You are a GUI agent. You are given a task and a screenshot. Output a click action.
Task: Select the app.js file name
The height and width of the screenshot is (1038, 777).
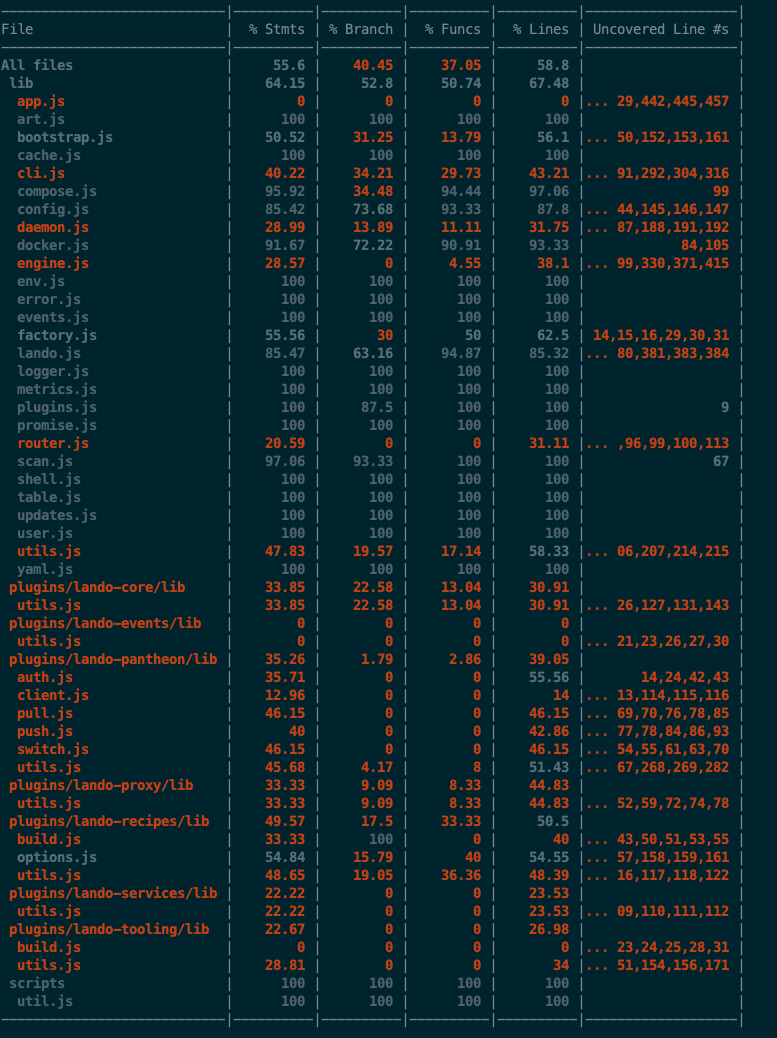41,101
